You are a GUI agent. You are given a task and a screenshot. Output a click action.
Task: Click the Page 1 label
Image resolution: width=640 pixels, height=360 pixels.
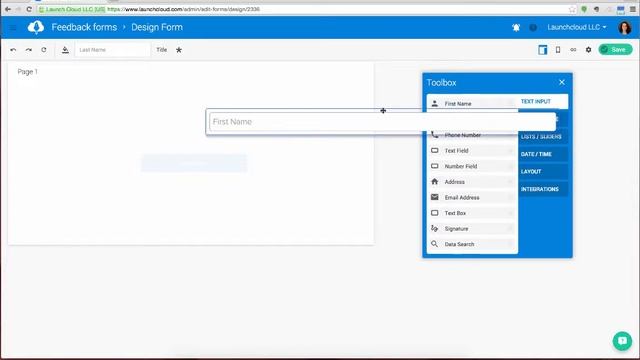pyautogui.click(x=27, y=71)
